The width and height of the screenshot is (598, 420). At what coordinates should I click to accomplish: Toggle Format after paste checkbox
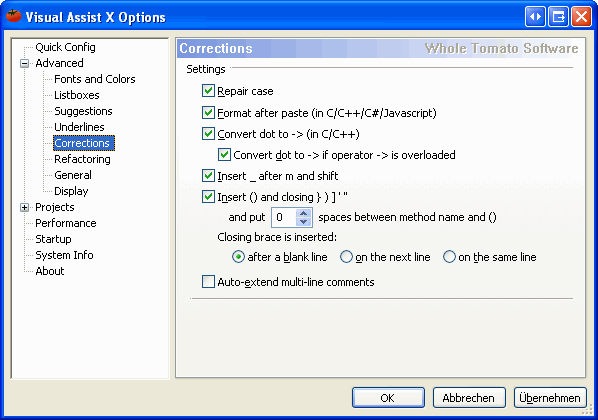tap(208, 113)
